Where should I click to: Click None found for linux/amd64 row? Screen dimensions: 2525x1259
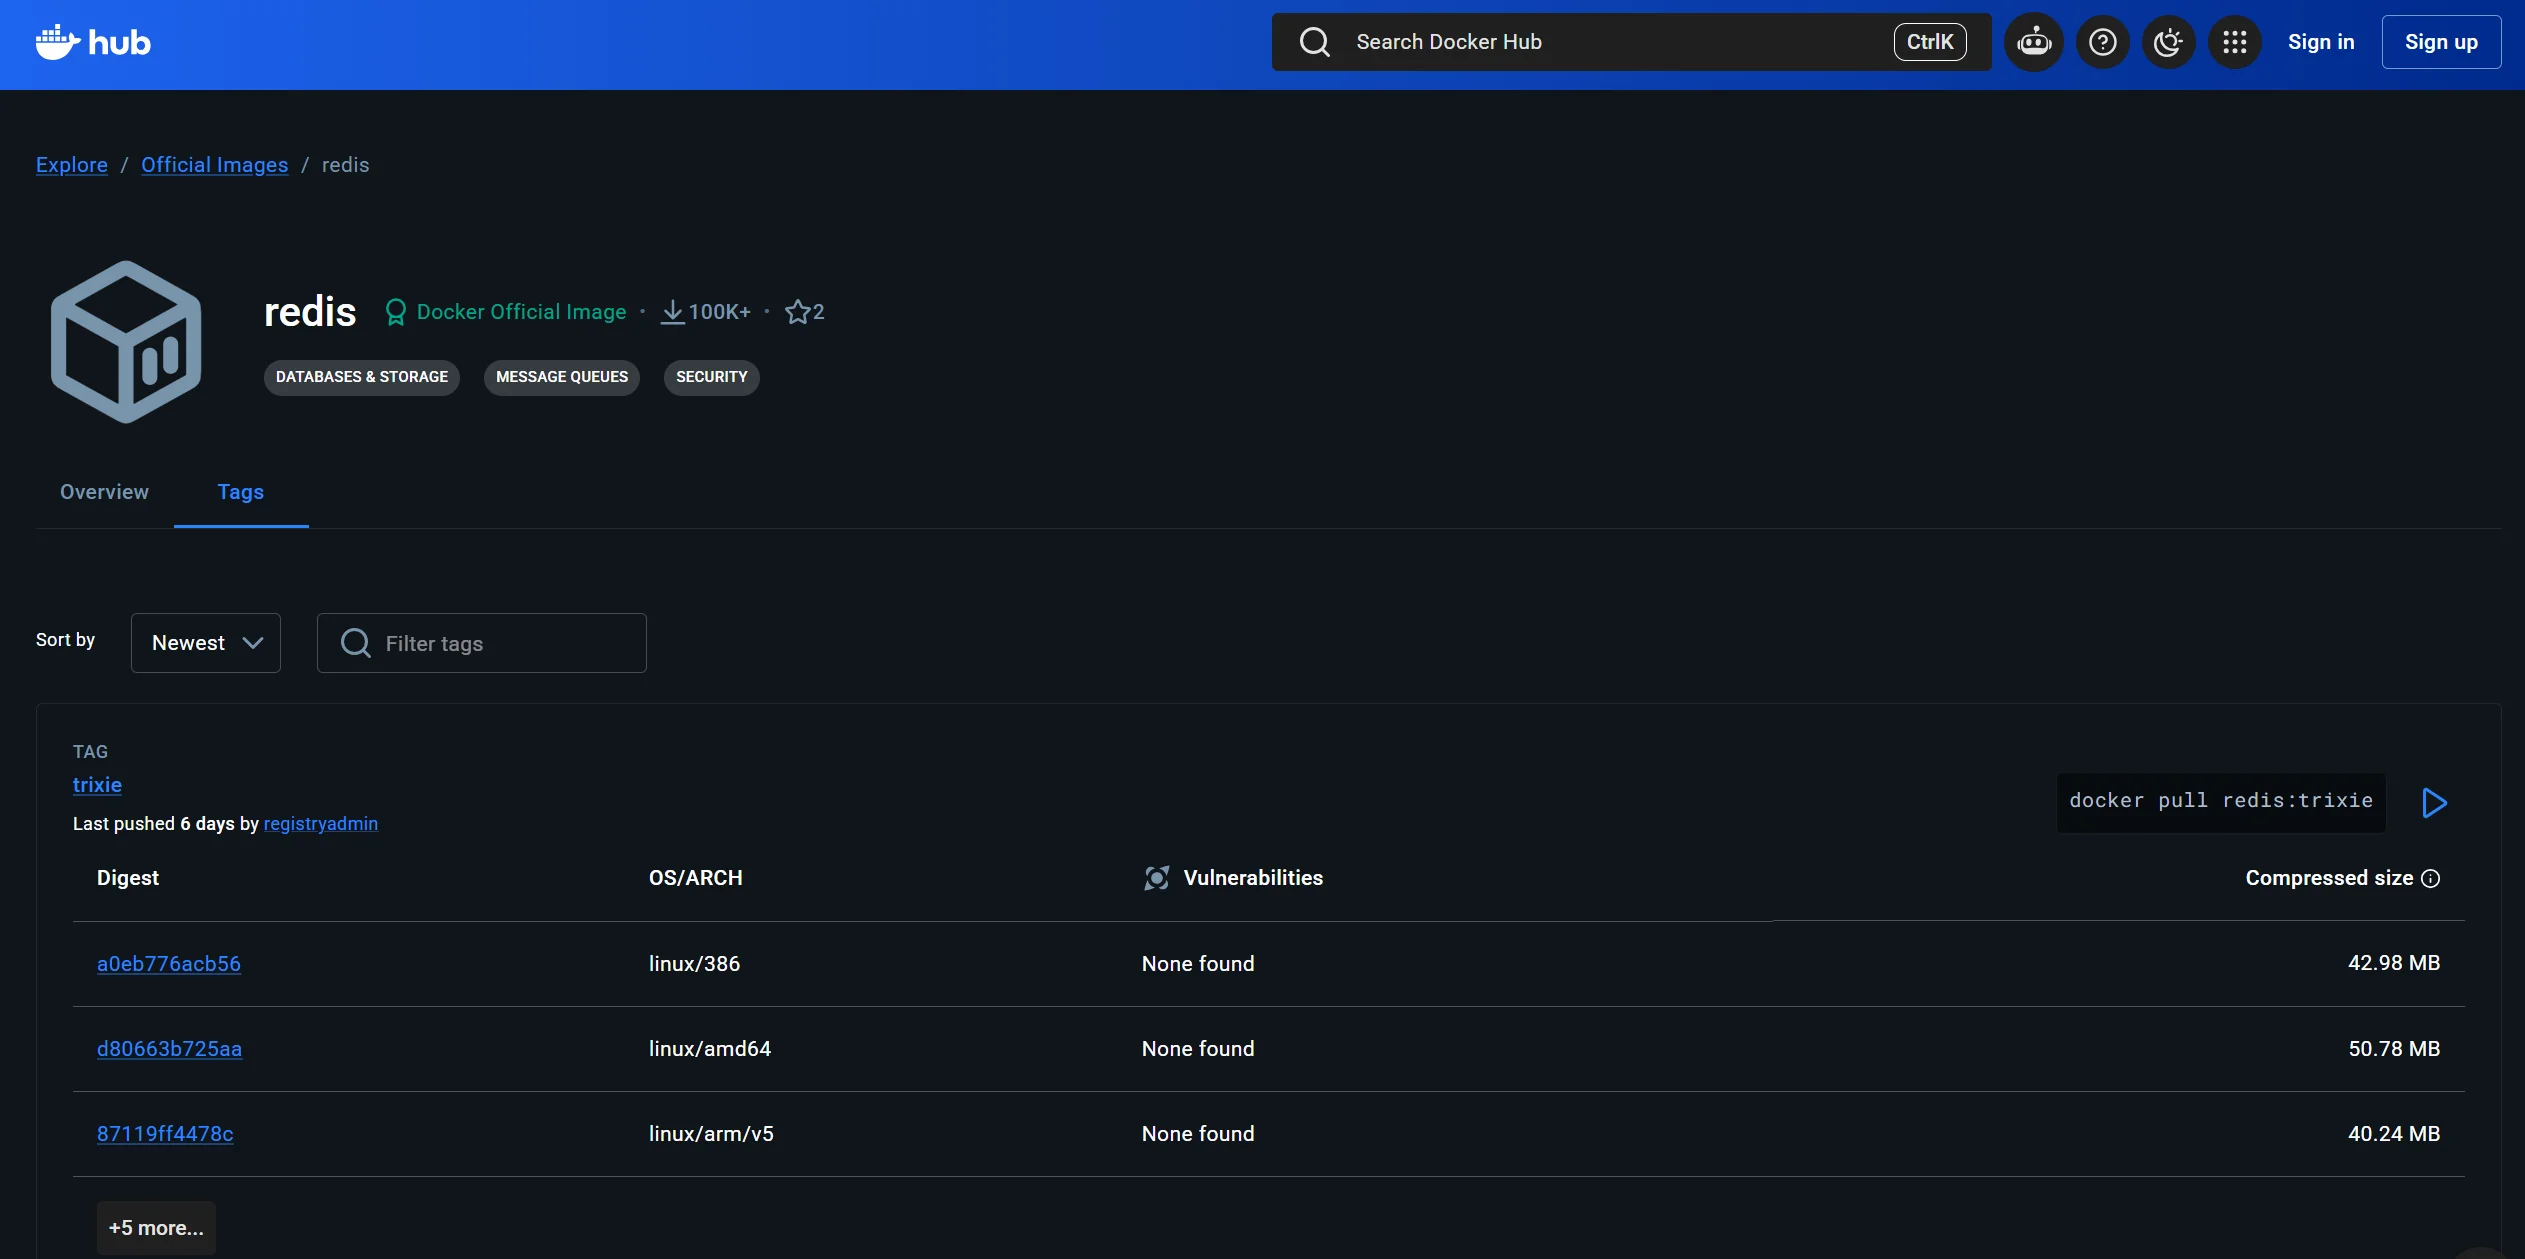coord(1198,1049)
